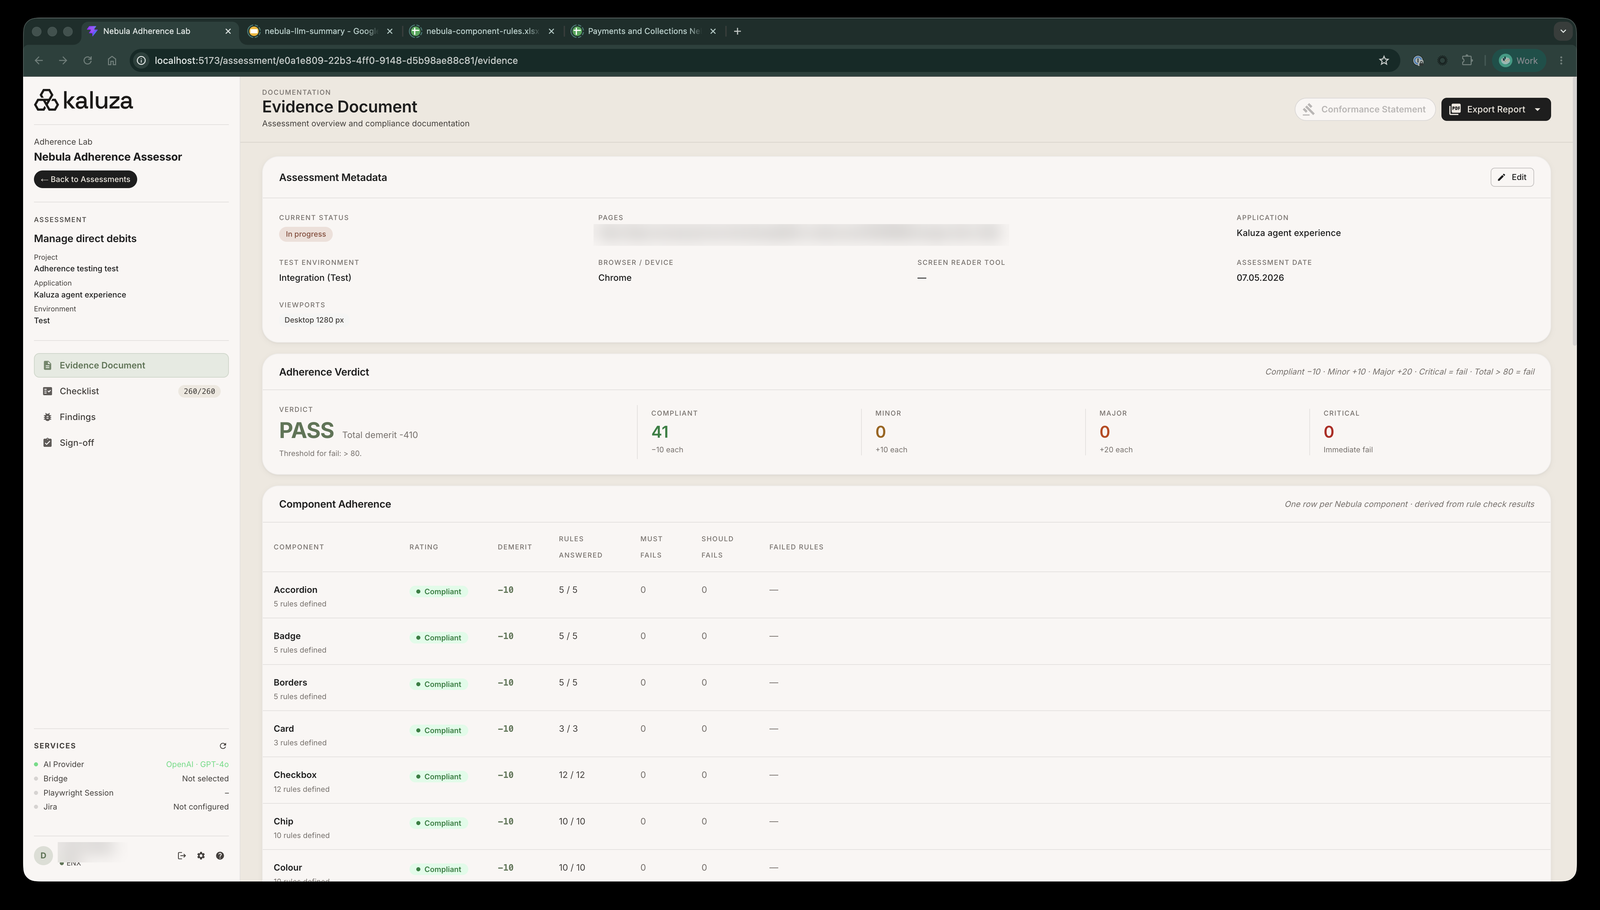
Task: Close the nebula-component-rules.xlsx tab
Action: [x=552, y=31]
